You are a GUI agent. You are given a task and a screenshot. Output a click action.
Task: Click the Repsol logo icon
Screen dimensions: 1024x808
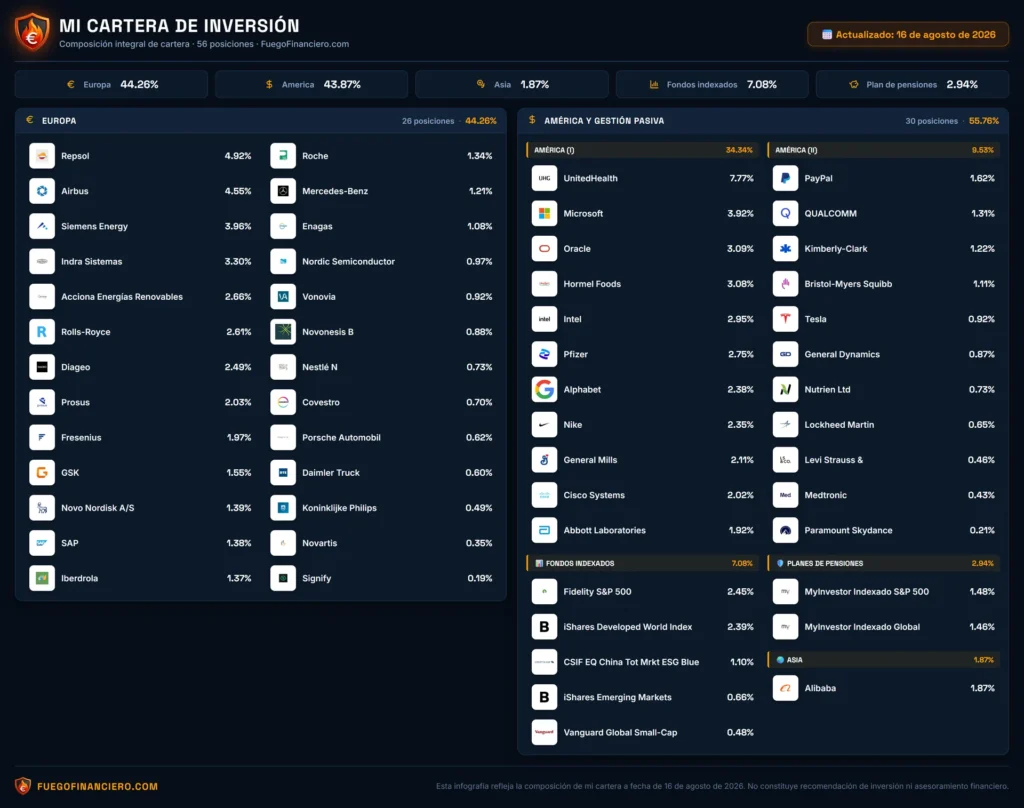[42, 156]
